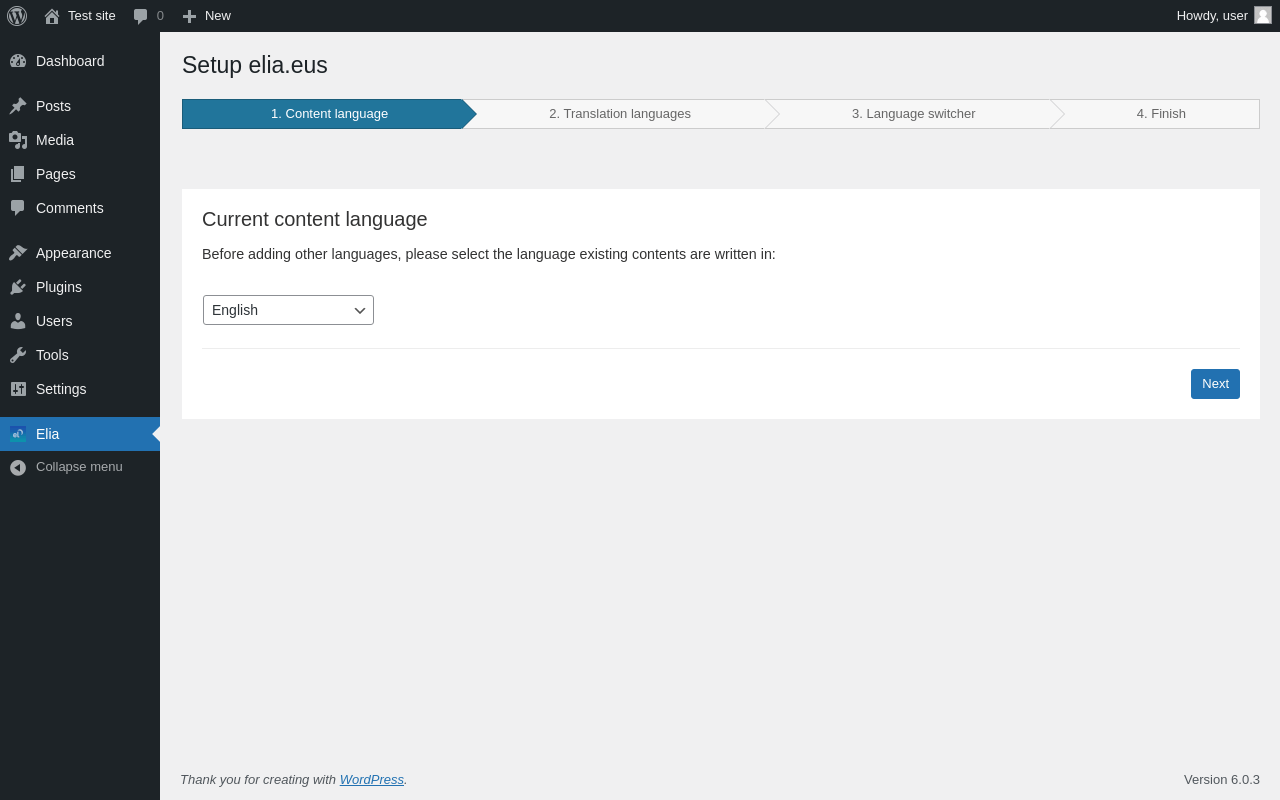Open the Plugins menu
The width and height of the screenshot is (1280, 800).
[59, 287]
